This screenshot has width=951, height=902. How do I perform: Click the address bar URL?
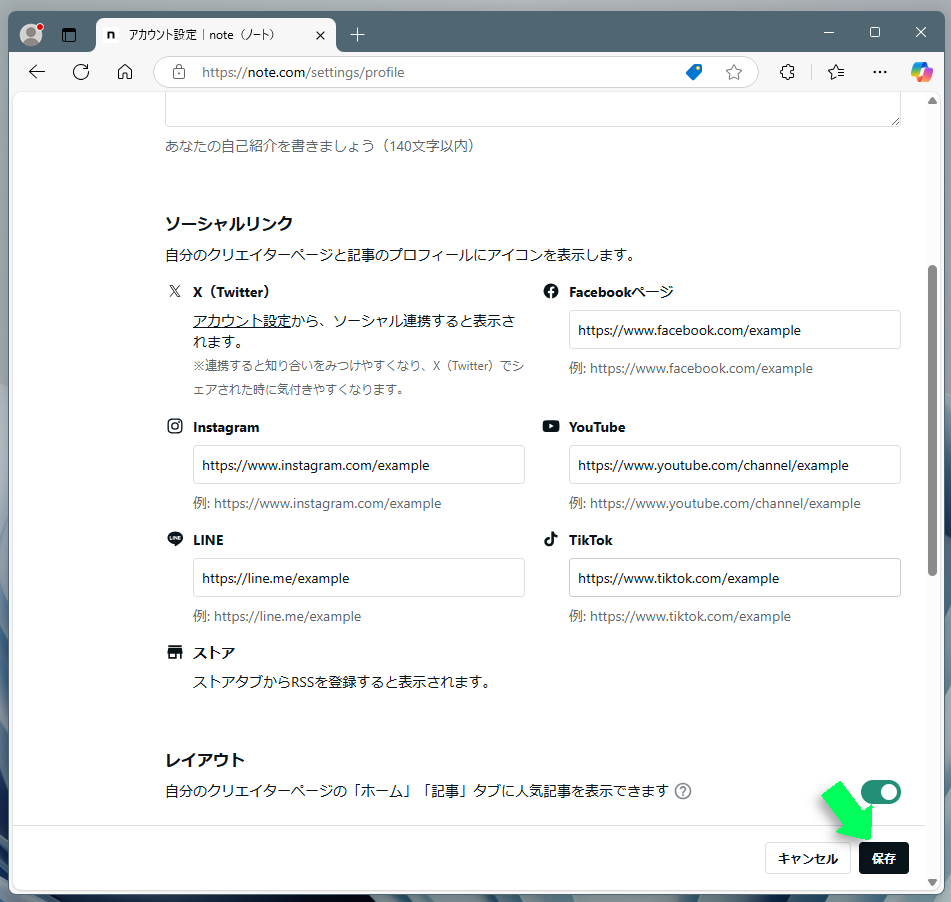[x=303, y=72]
